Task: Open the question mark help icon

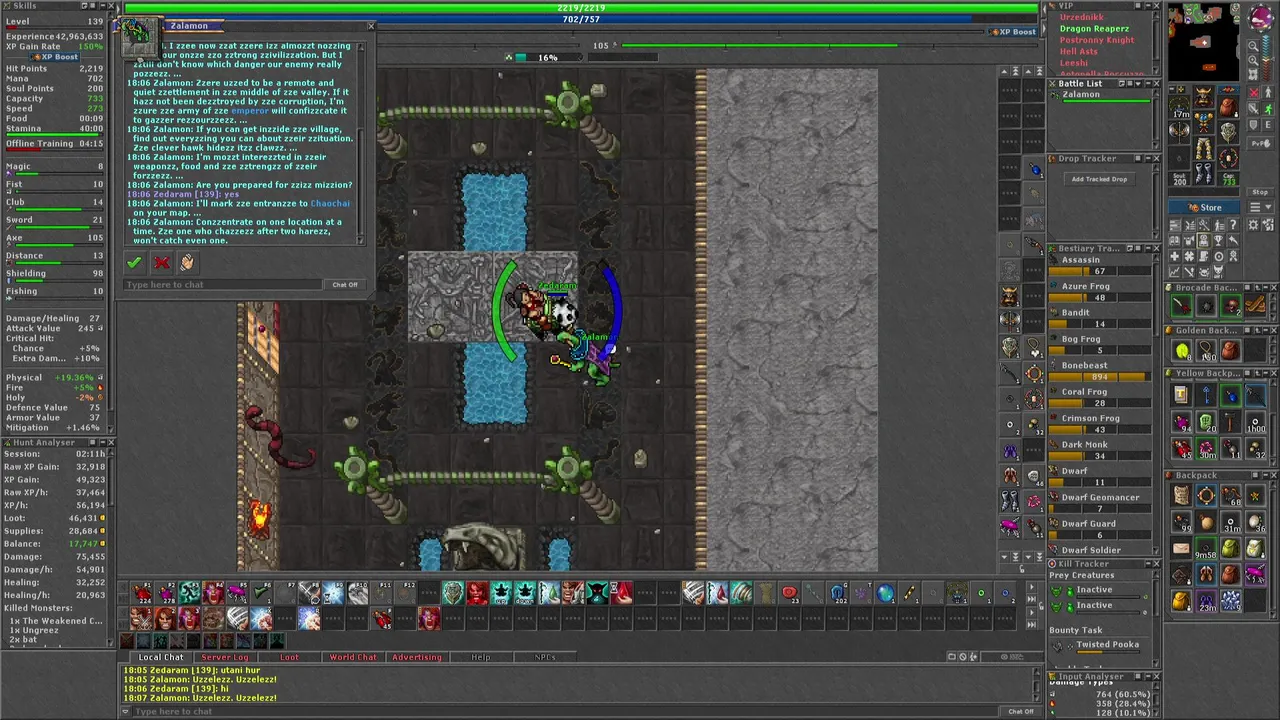Action: (1233, 224)
